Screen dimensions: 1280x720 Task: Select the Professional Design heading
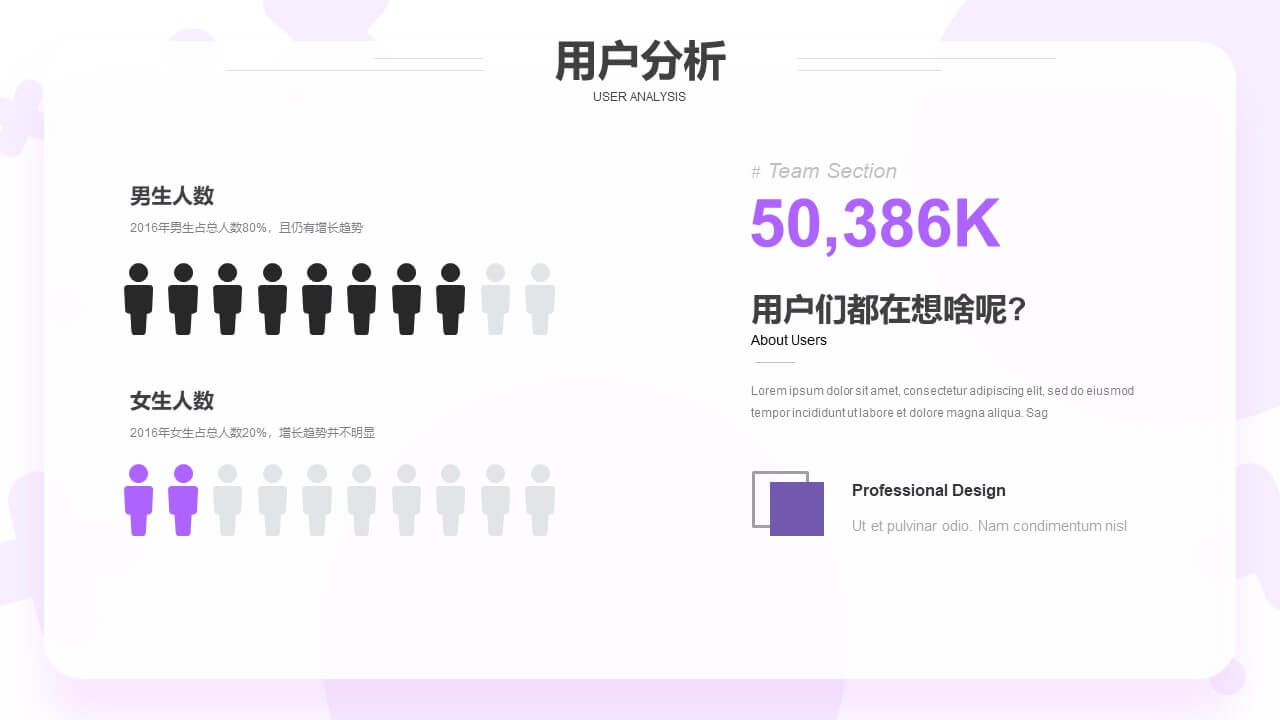point(929,490)
